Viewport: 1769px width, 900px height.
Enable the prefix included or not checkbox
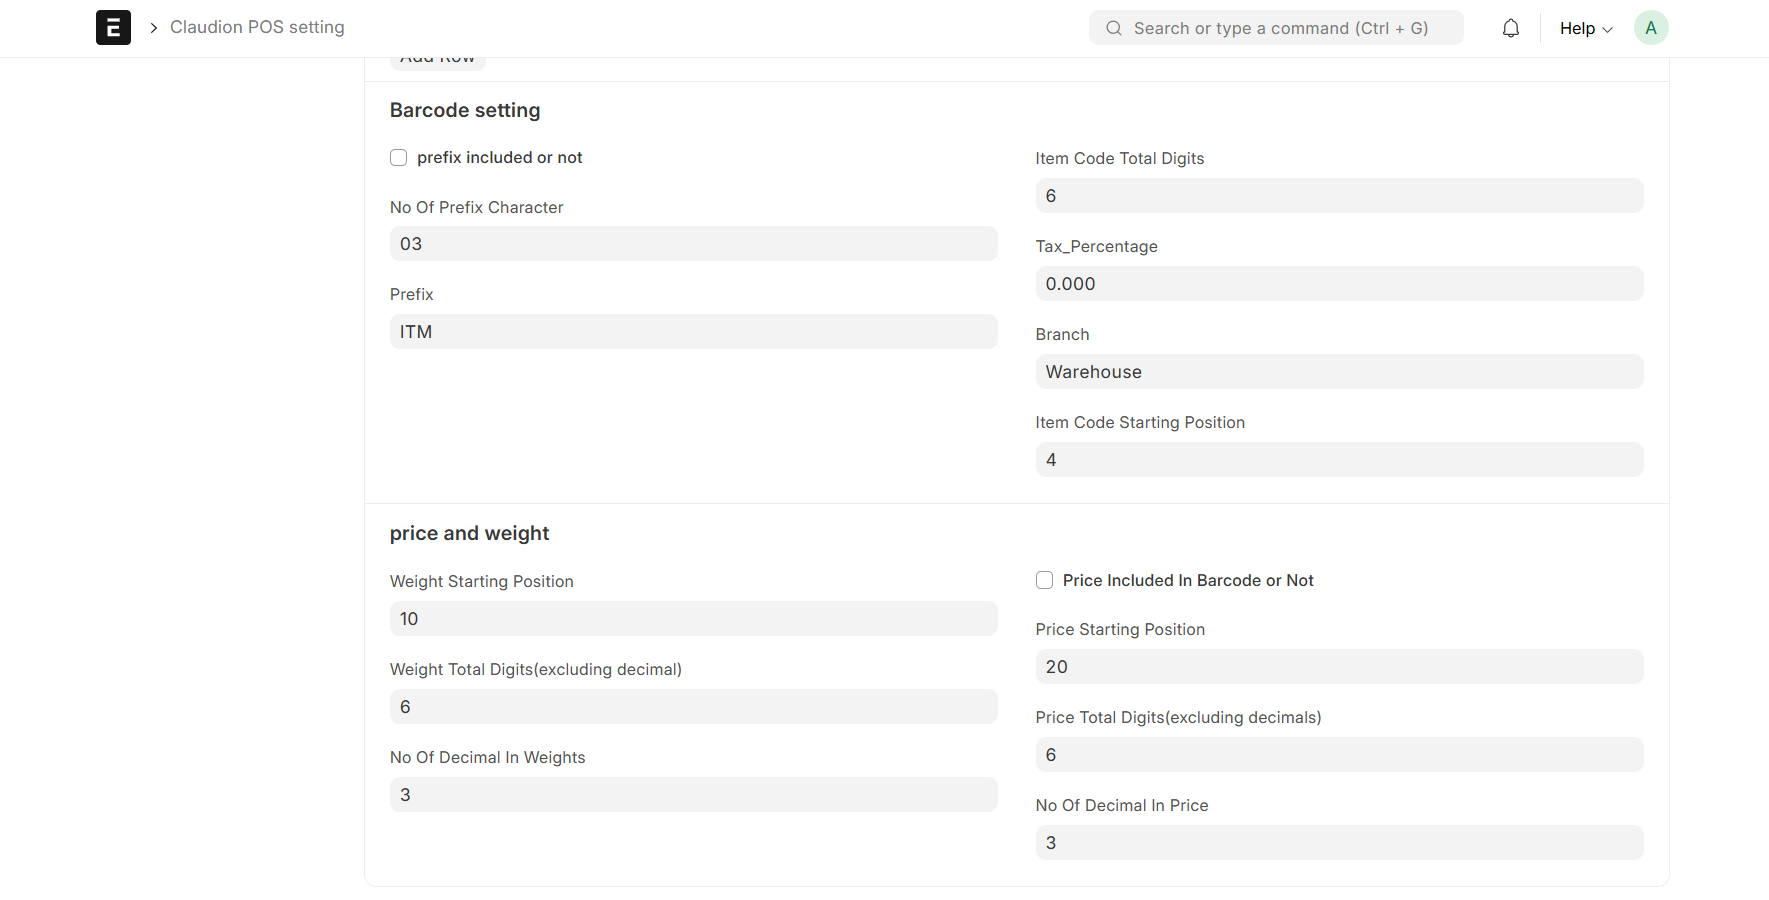point(399,158)
